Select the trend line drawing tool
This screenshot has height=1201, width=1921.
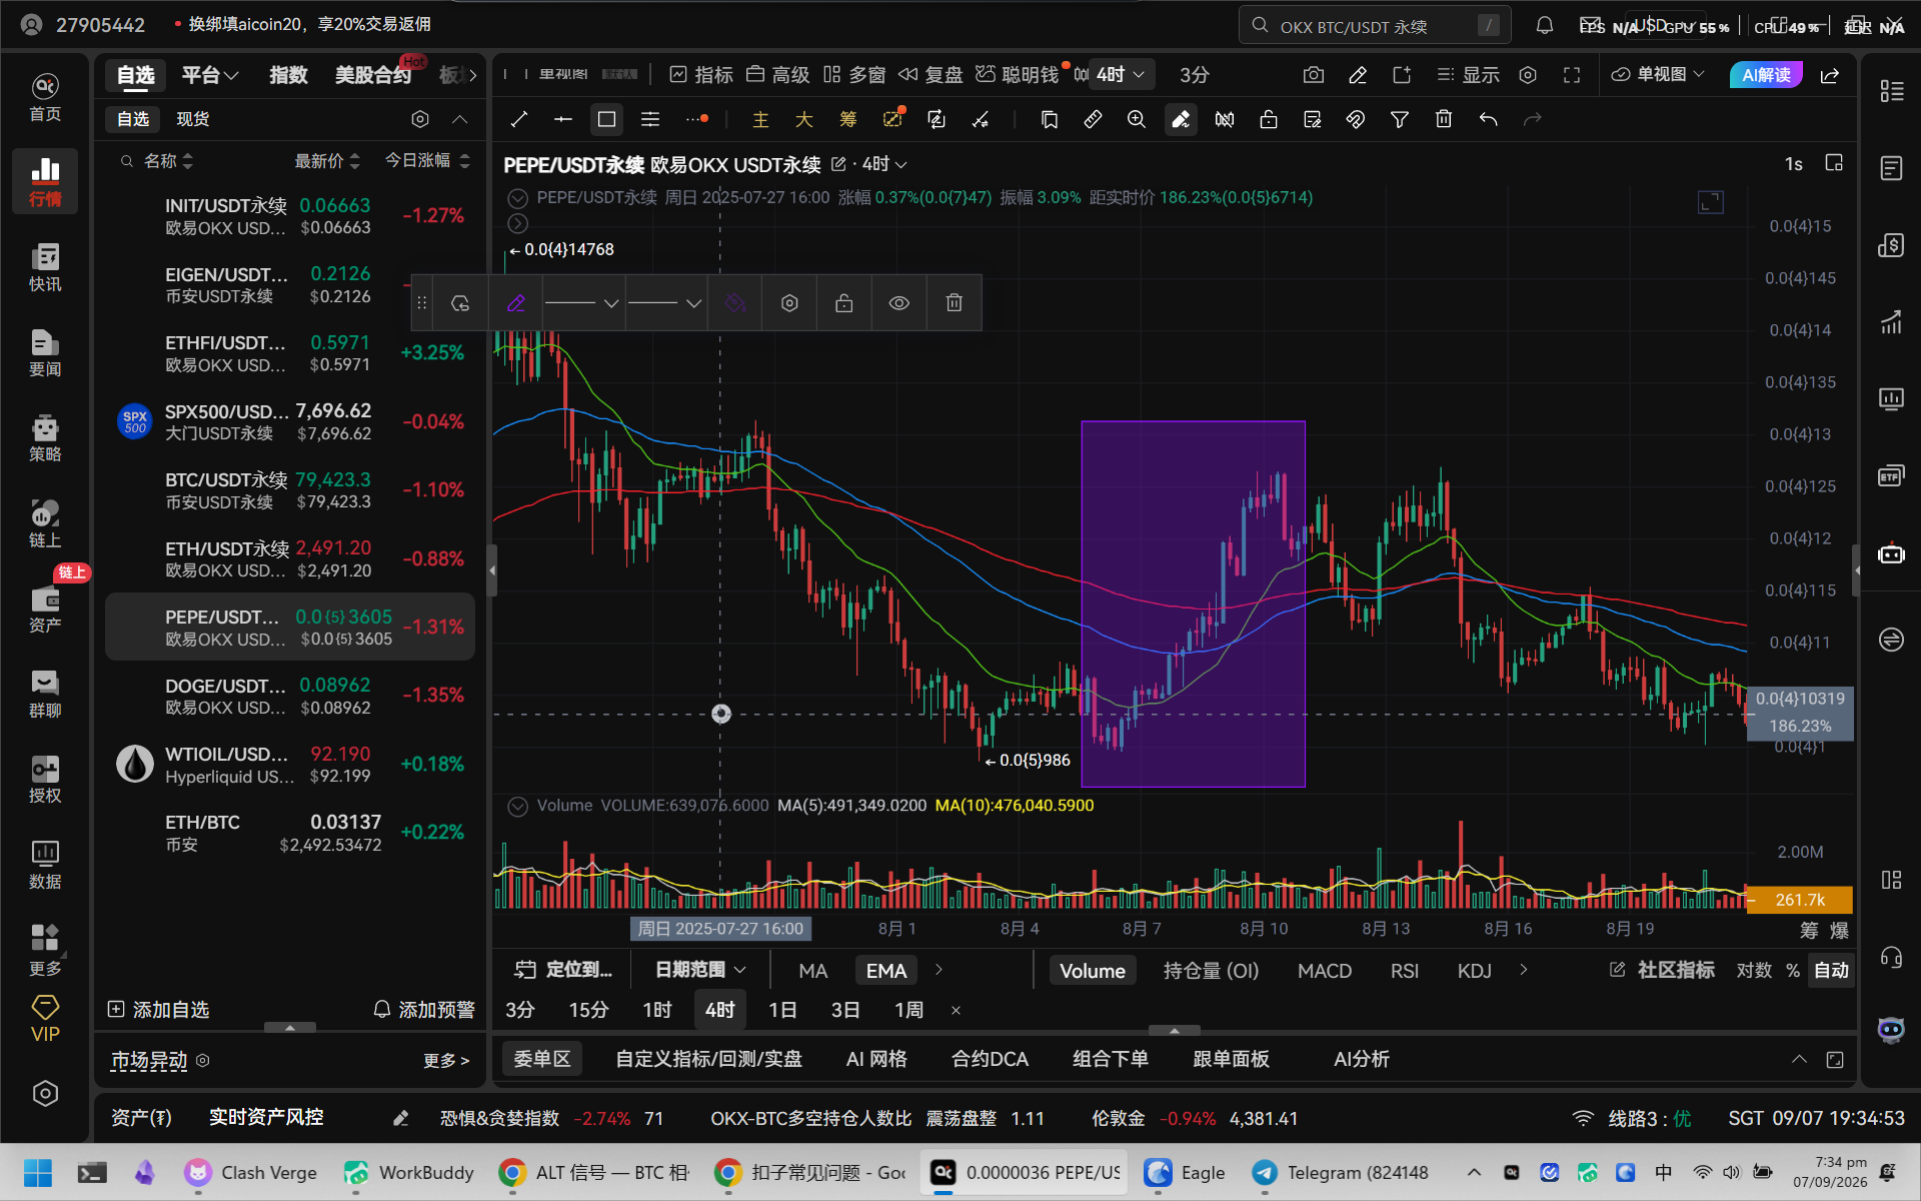tap(519, 120)
